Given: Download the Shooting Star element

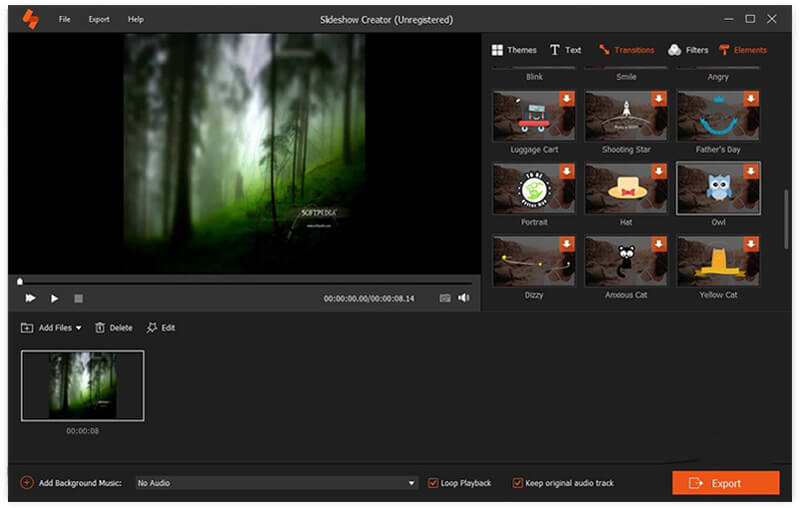Looking at the screenshot, I should click(659, 98).
